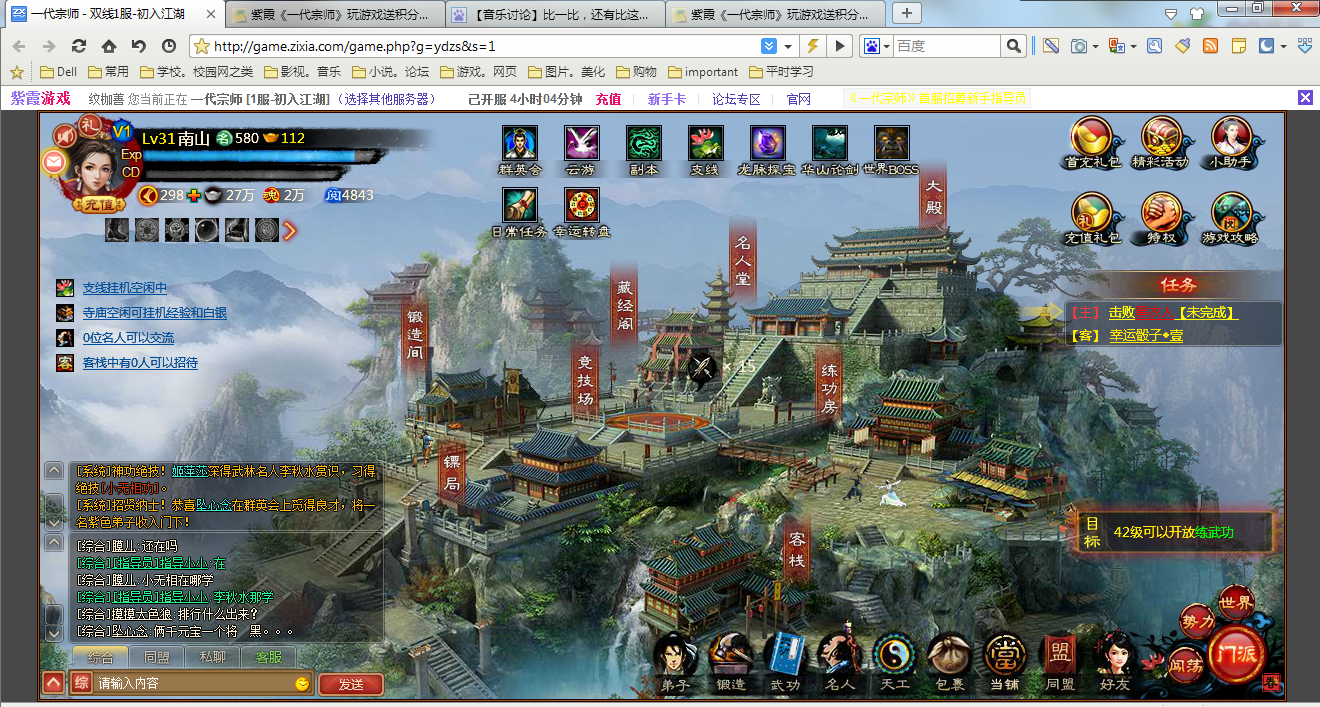1320x707 pixels.
Task: Click the 势力 faction button
Action: (1198, 622)
